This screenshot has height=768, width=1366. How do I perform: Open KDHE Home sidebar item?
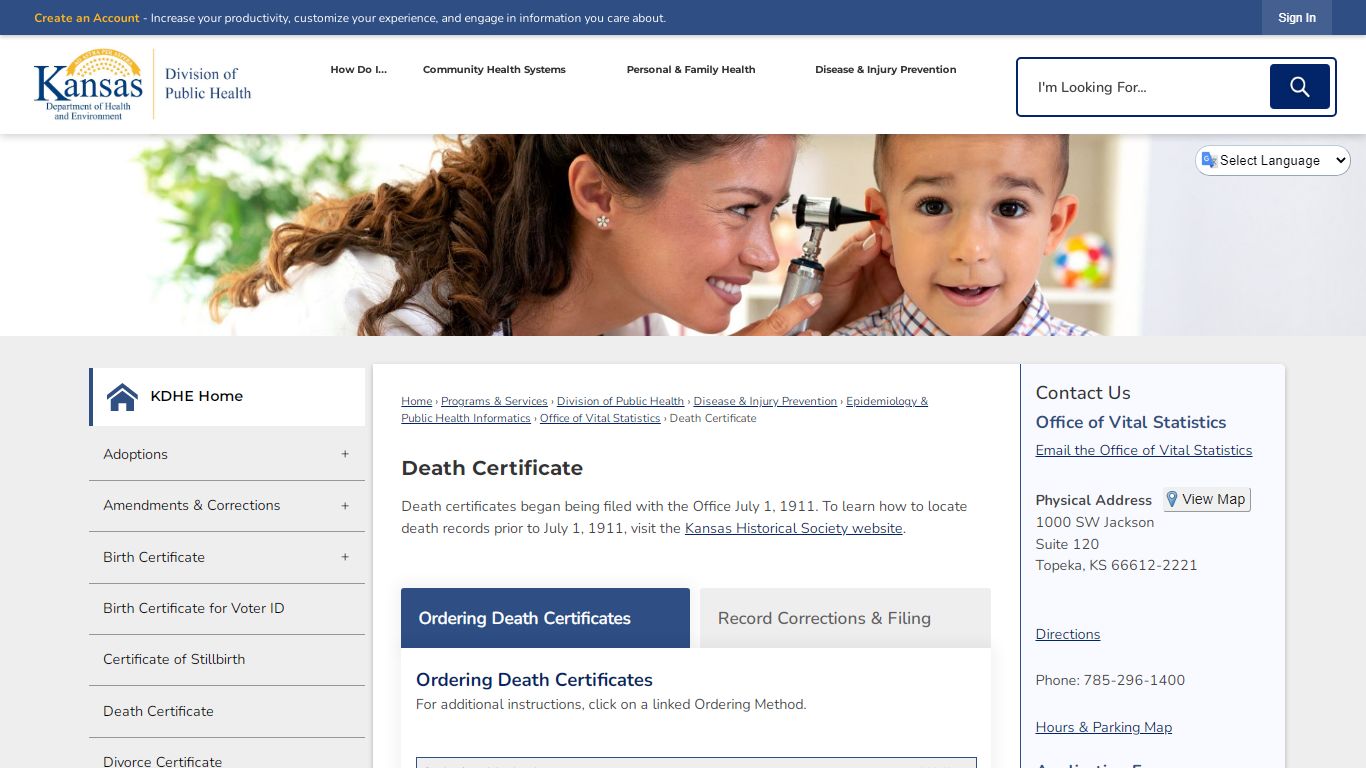pos(227,397)
